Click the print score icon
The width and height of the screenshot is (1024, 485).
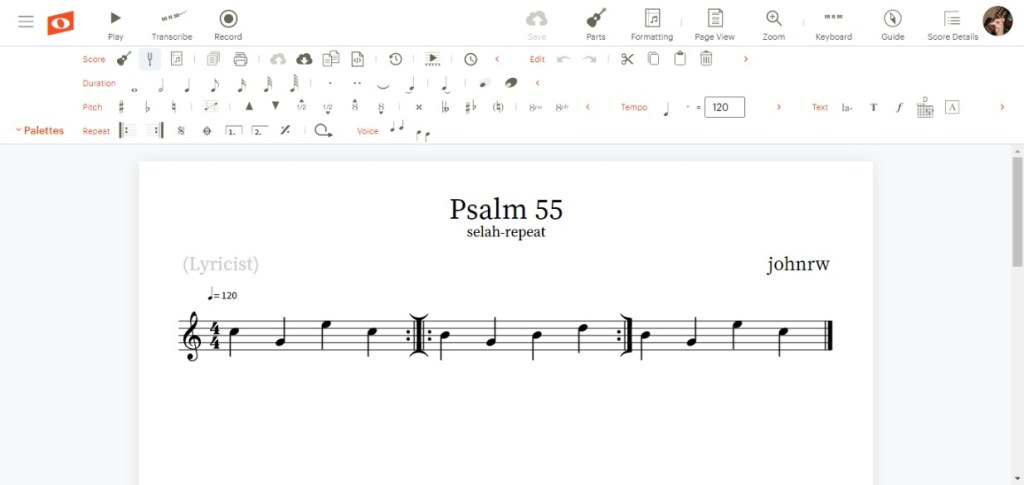click(x=240, y=59)
